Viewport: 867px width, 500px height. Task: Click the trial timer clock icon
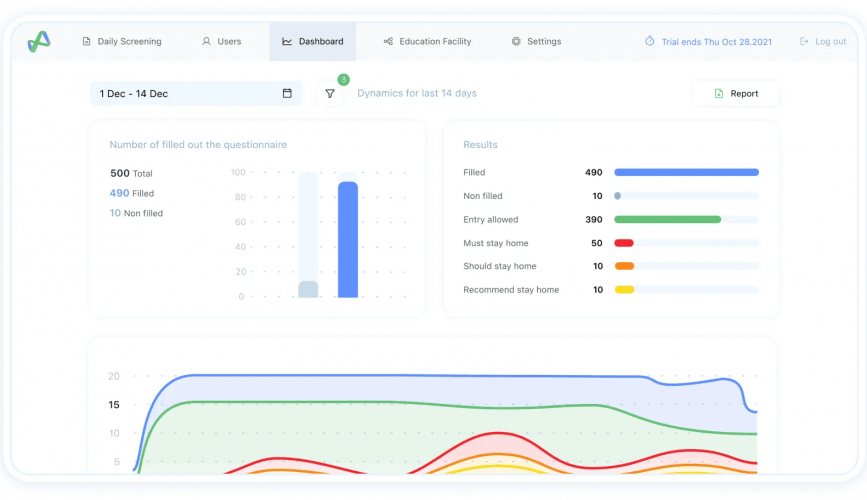(650, 41)
